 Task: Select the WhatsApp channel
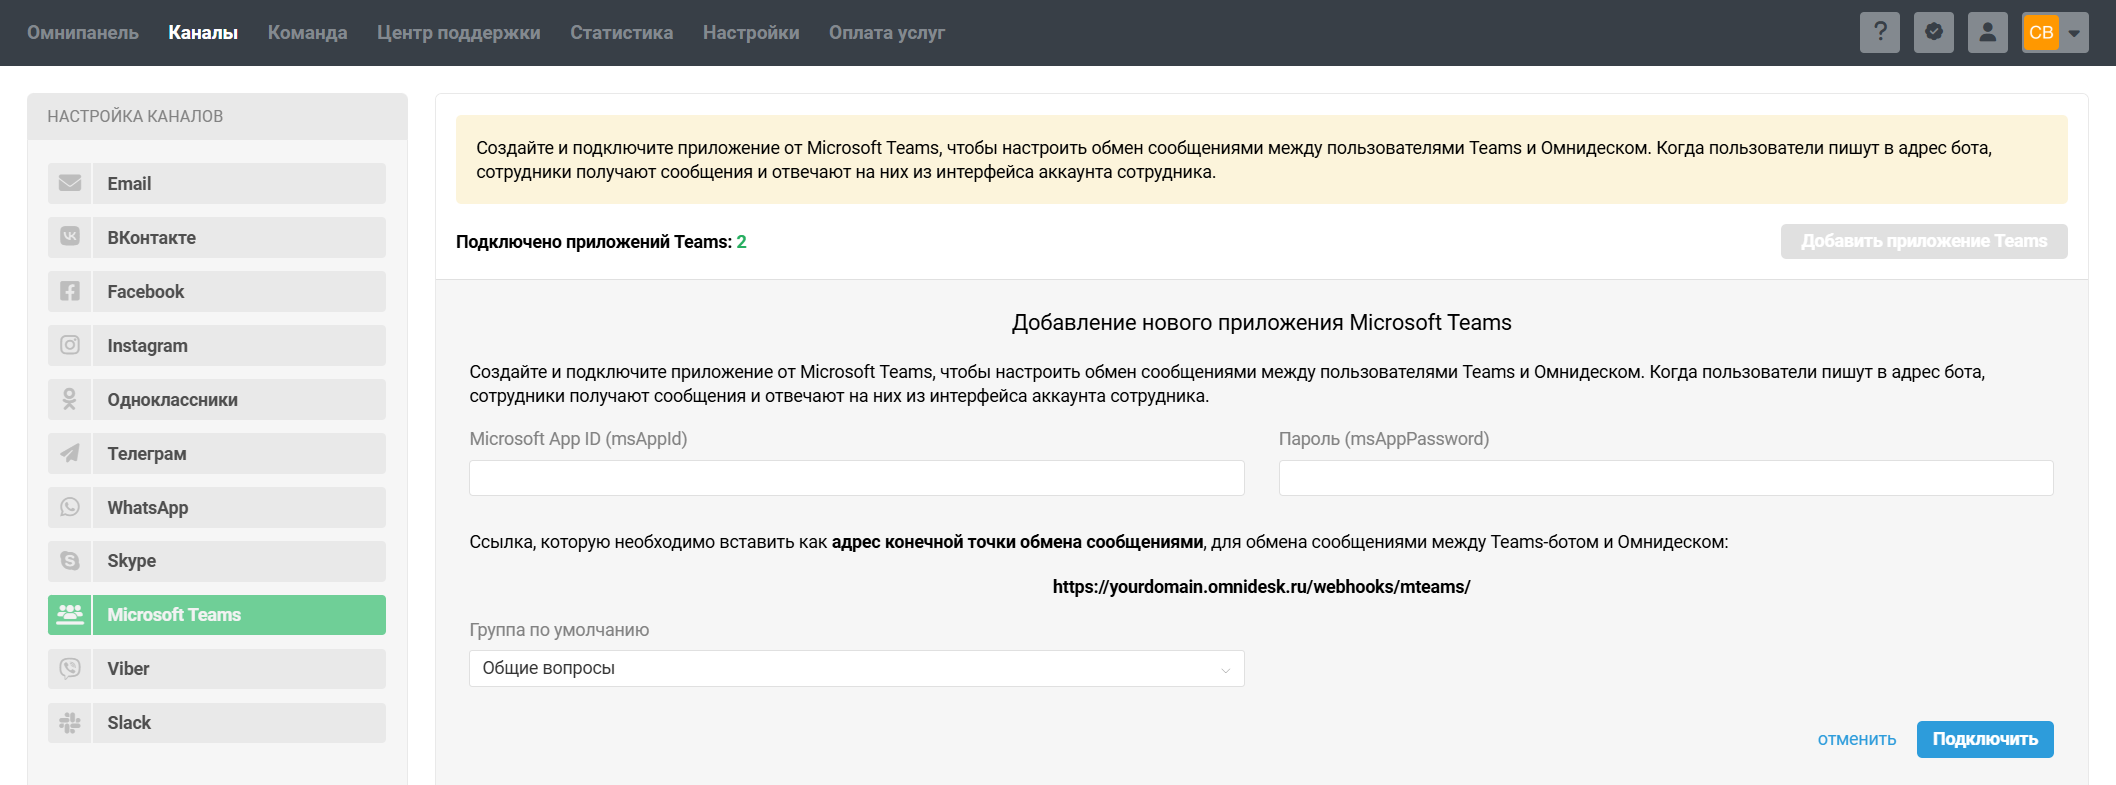click(217, 507)
